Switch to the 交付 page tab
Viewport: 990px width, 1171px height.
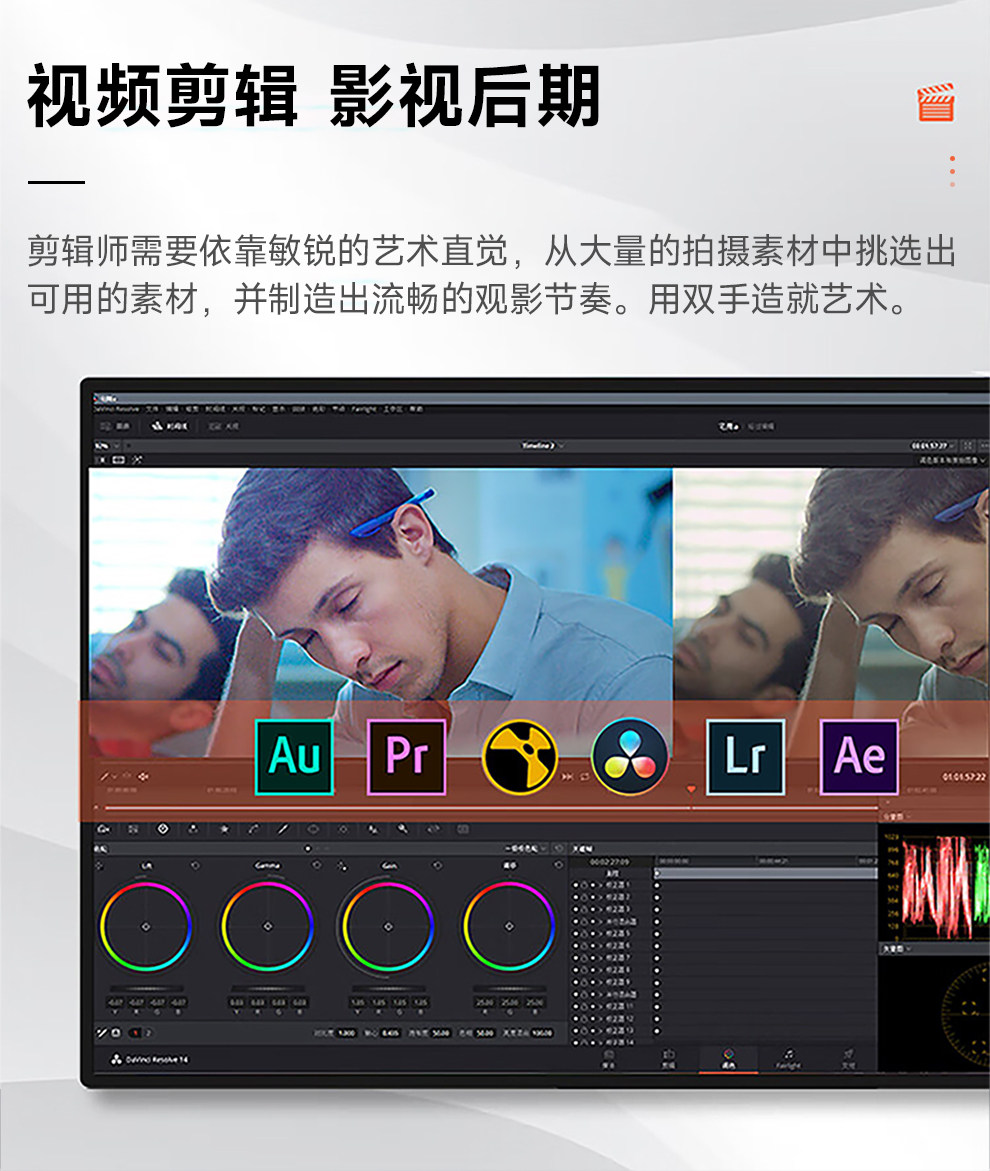[848, 1059]
